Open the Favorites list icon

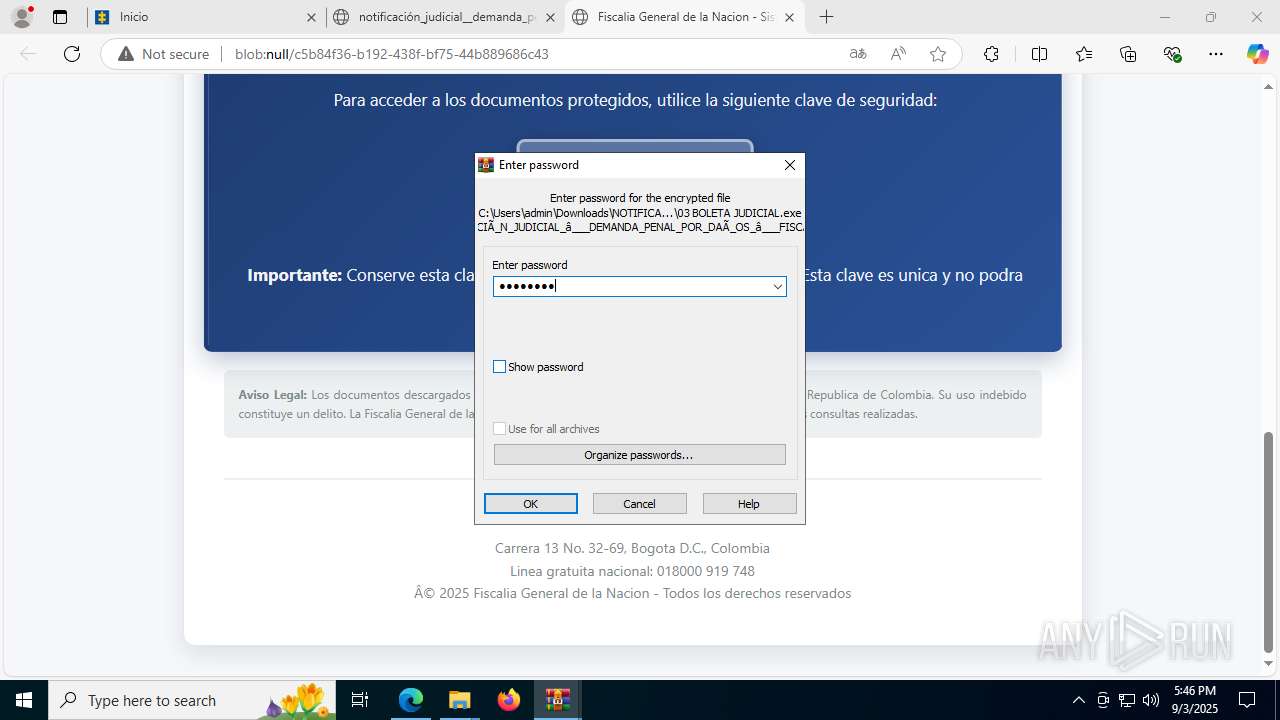(x=1084, y=54)
